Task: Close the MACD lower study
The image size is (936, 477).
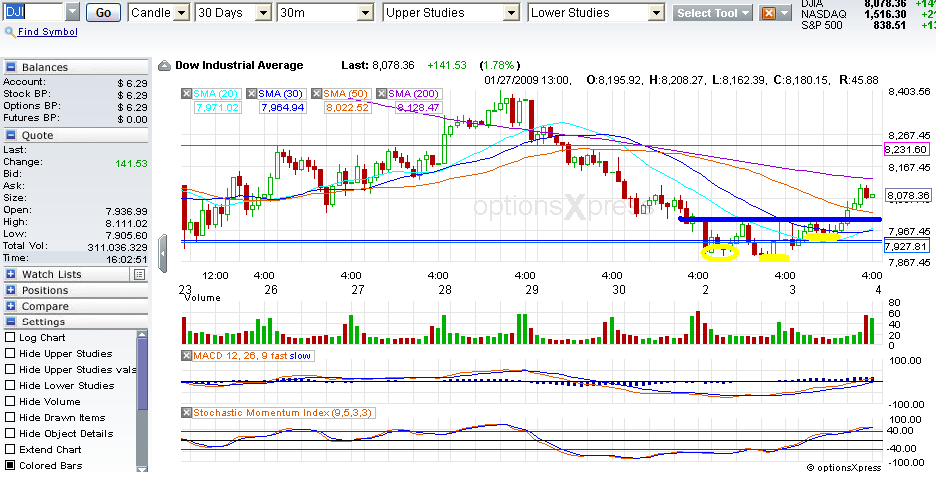Action: [x=187, y=356]
